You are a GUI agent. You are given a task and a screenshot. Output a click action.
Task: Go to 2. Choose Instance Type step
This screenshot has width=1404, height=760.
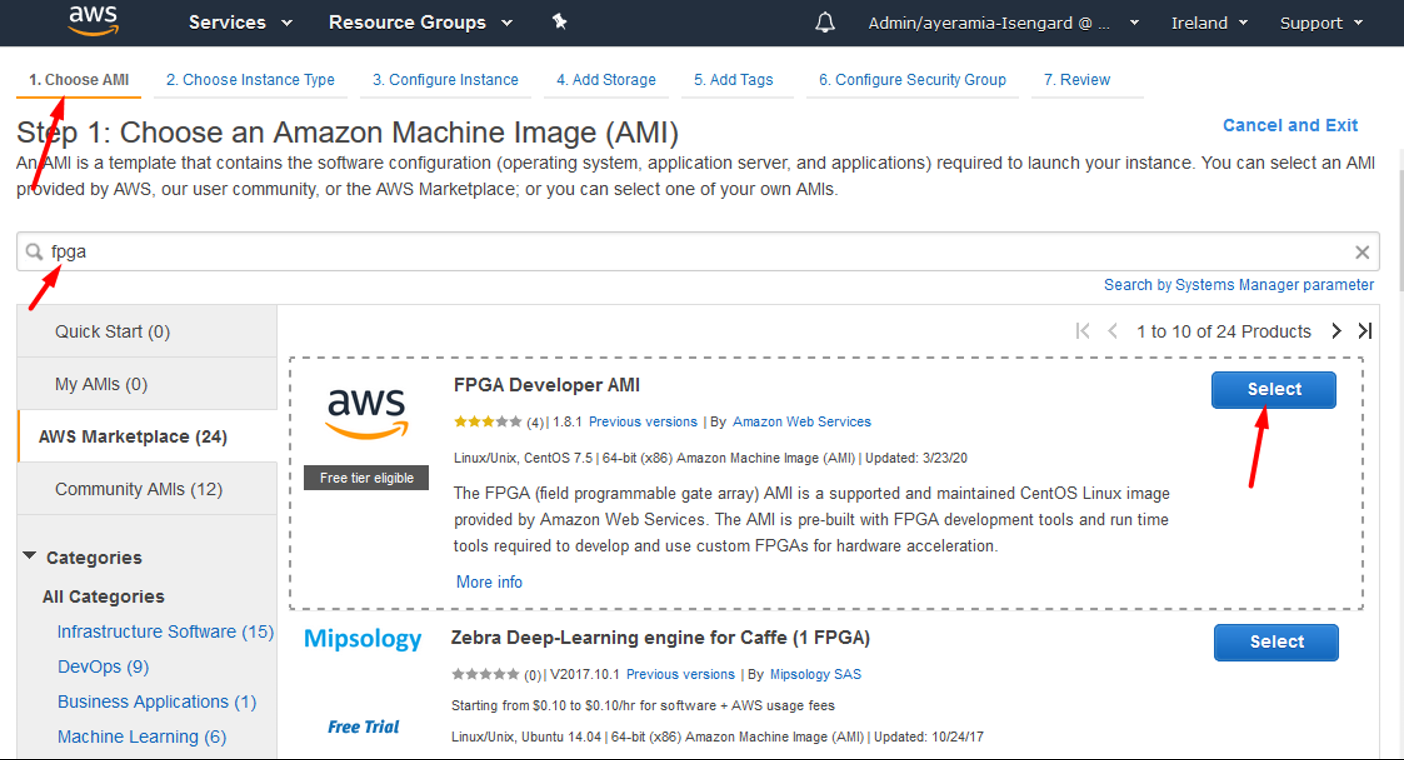[250, 80]
